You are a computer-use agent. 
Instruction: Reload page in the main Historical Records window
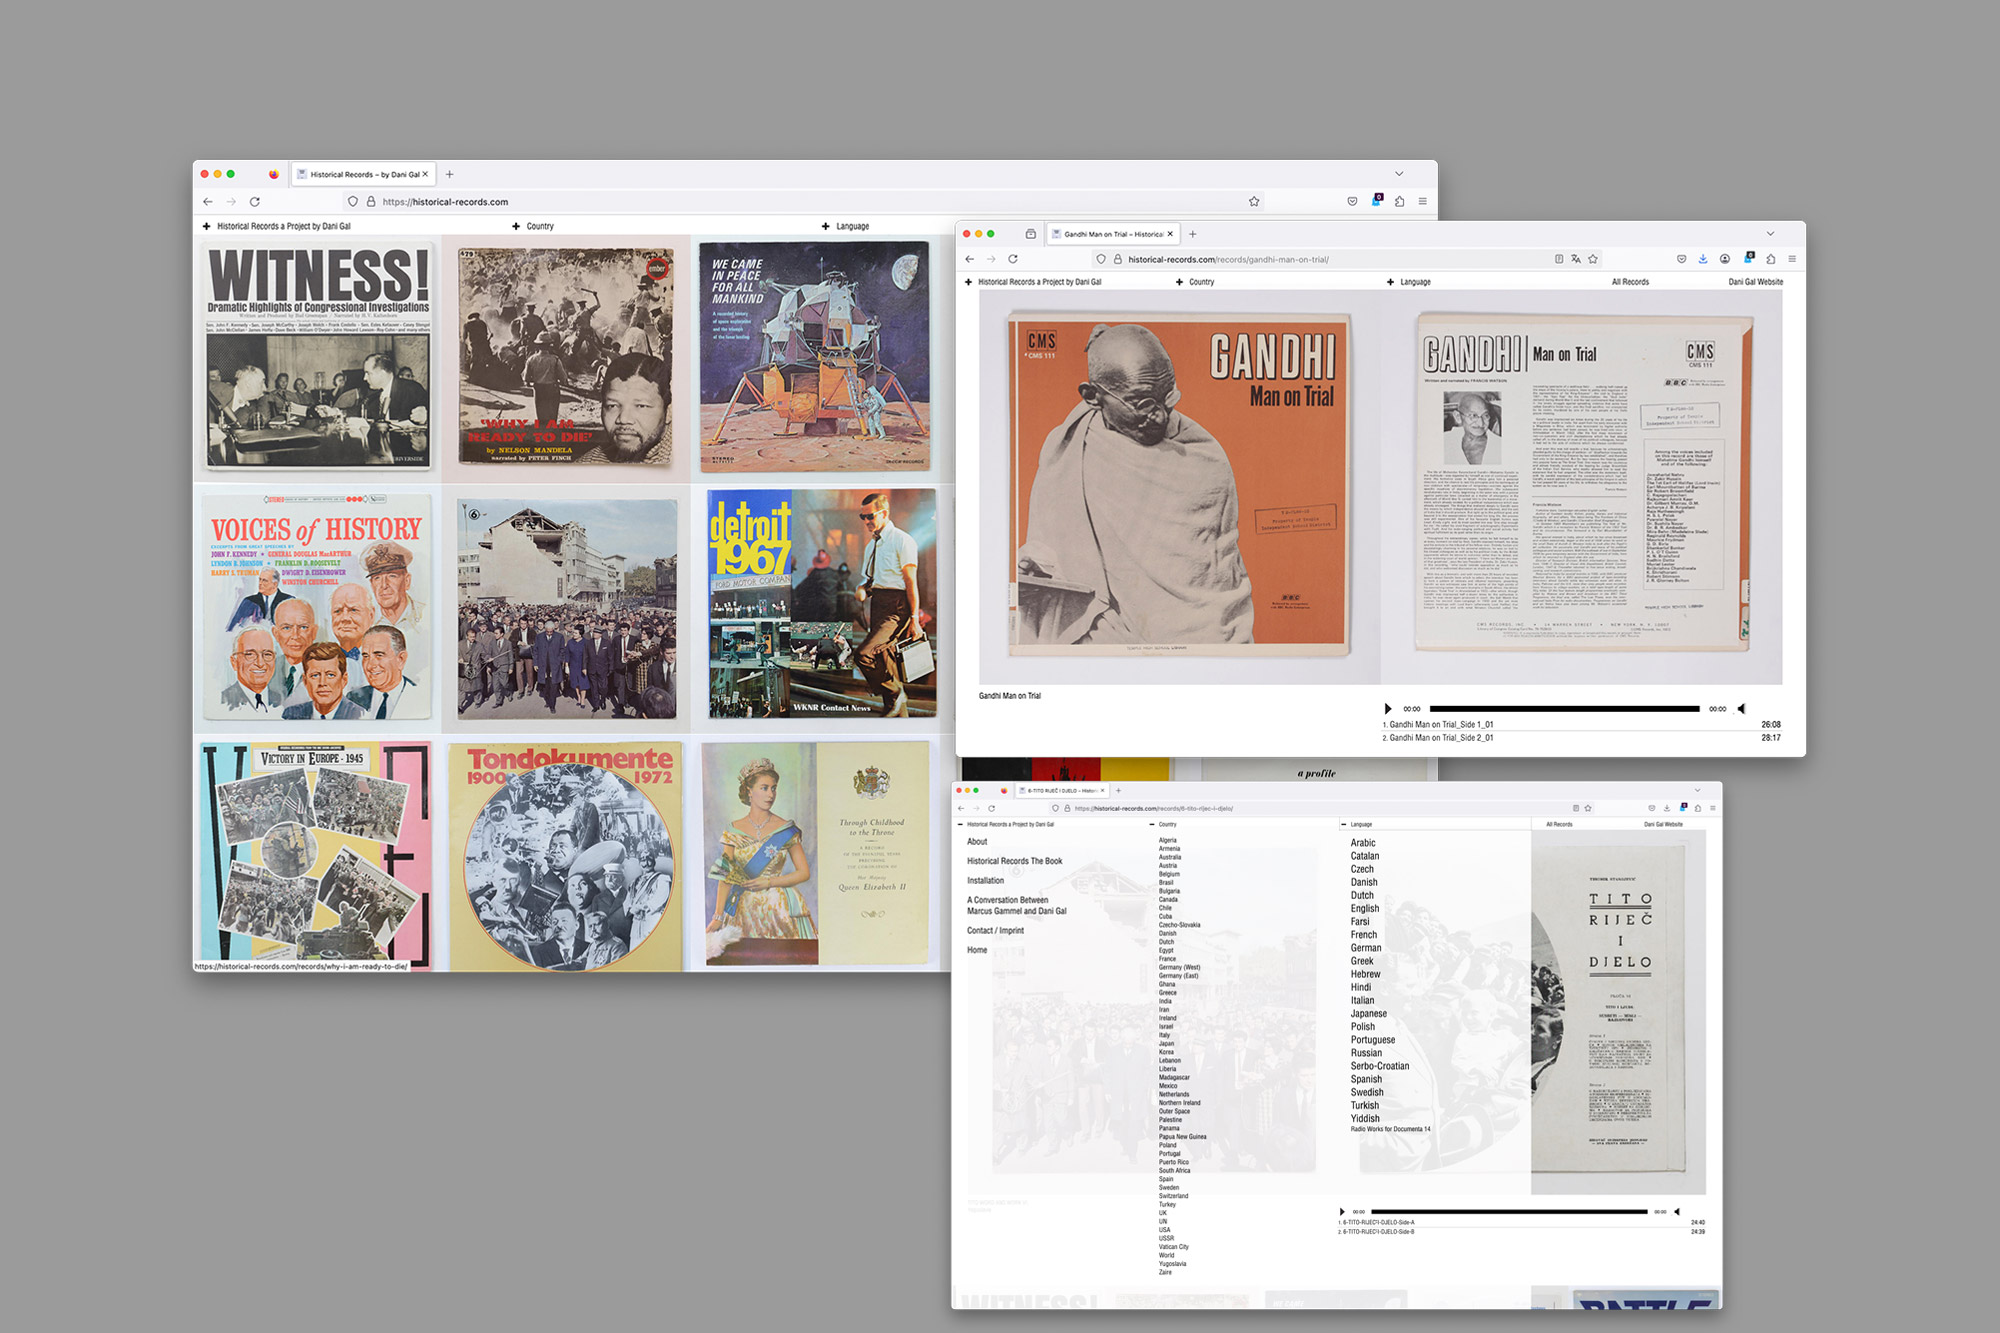pyautogui.click(x=255, y=202)
